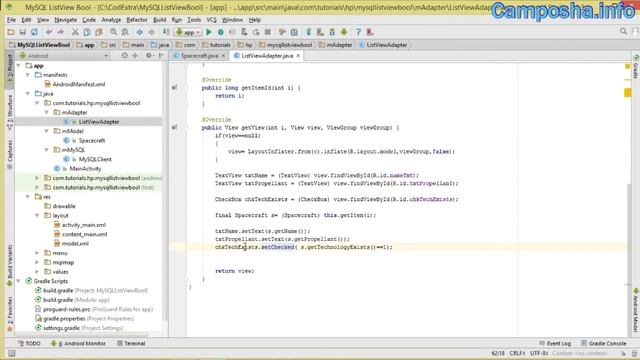Run the app with green play icon
This screenshot has width=640, height=360.
tap(209, 32)
